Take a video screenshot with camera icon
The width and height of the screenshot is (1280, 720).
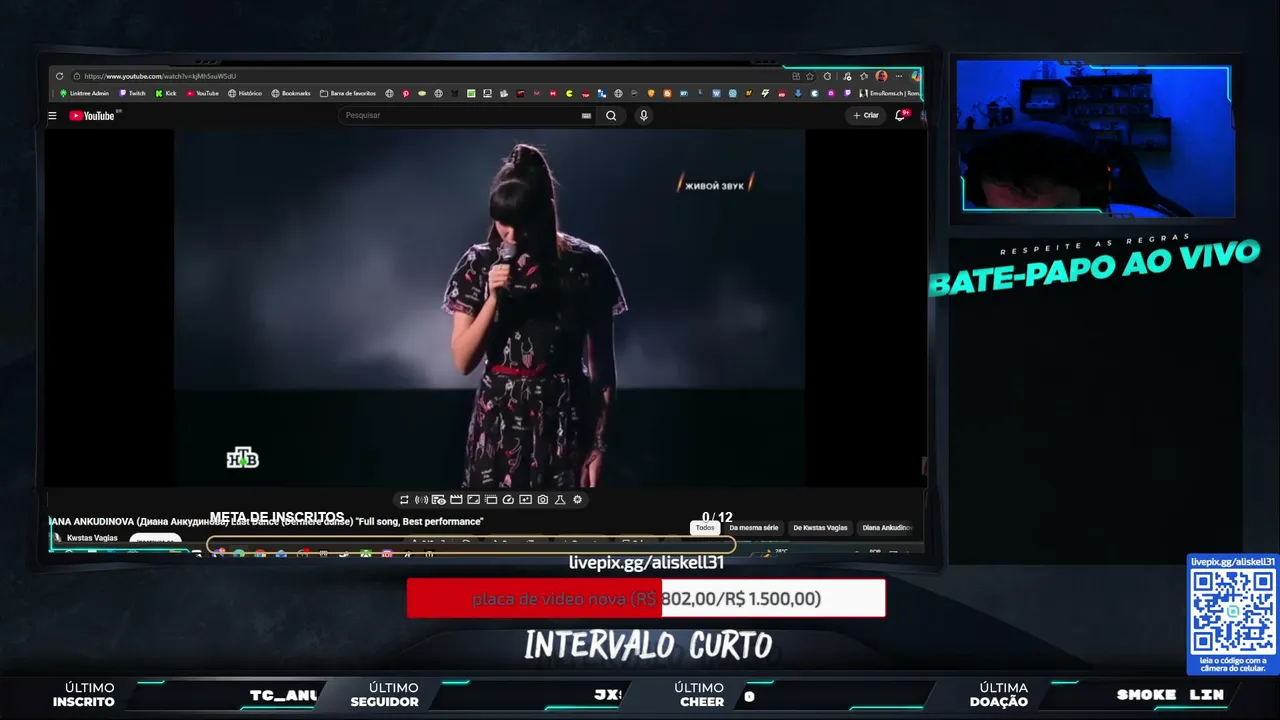click(x=542, y=500)
